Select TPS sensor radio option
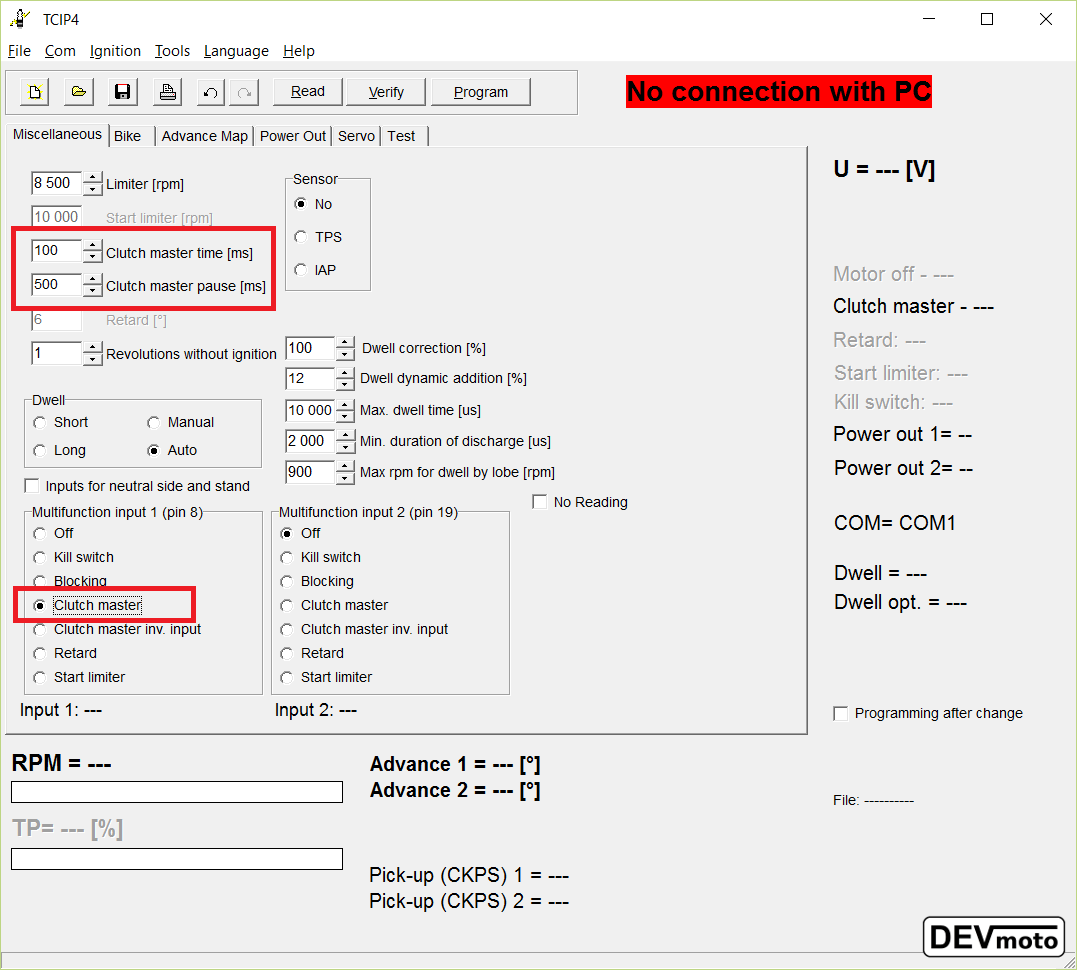Viewport: 1077px width, 970px height. [x=301, y=237]
